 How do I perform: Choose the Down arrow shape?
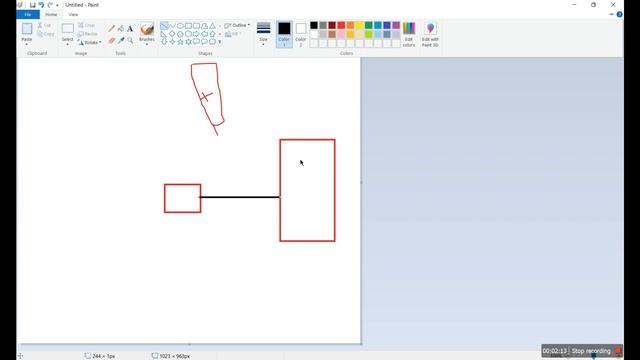pos(164,42)
